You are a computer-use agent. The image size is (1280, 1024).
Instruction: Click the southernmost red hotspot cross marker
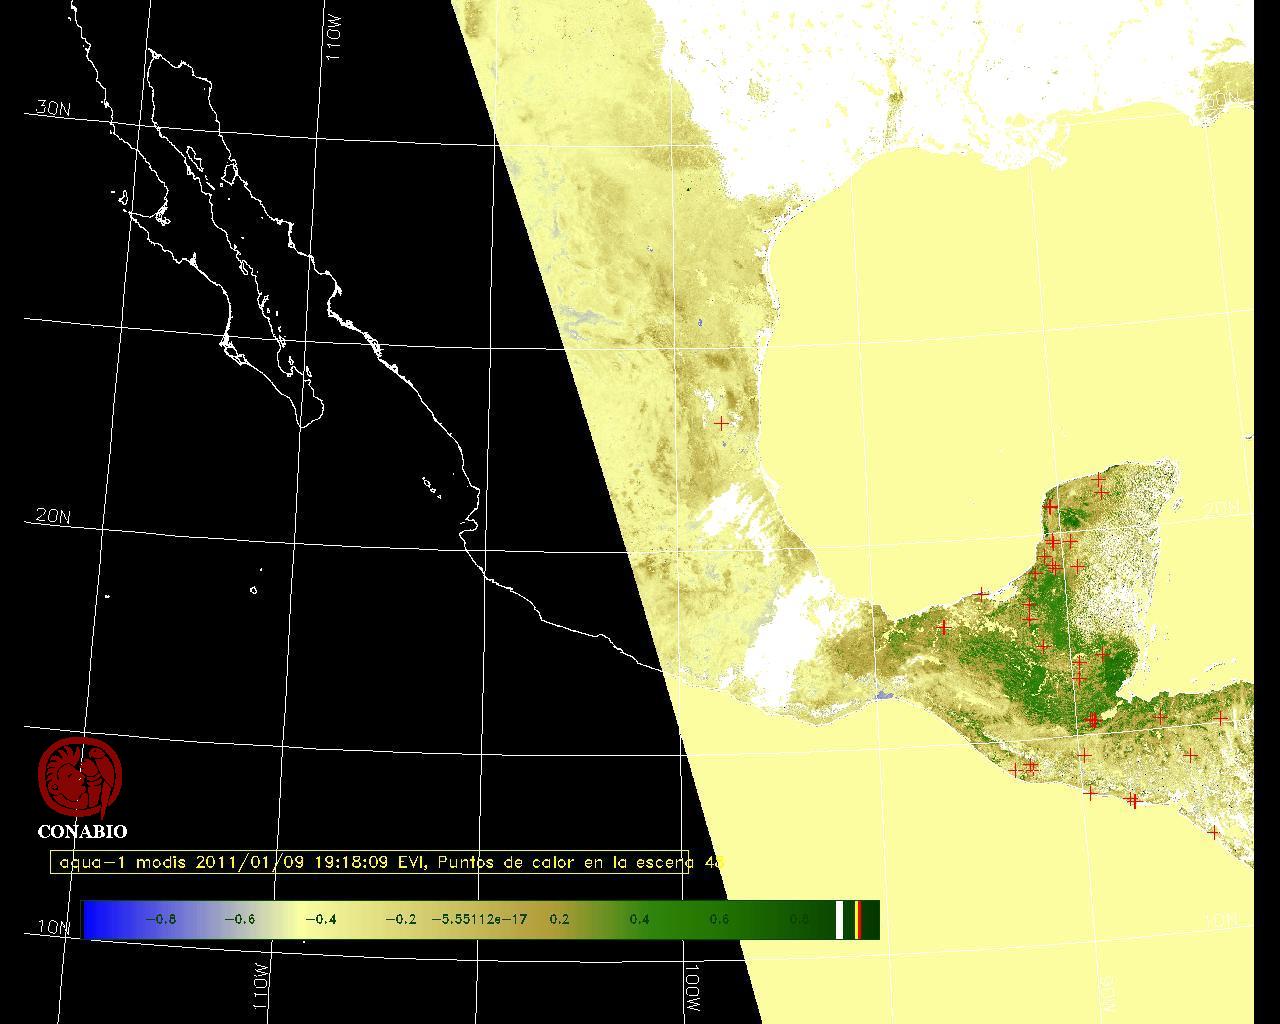tap(1214, 832)
